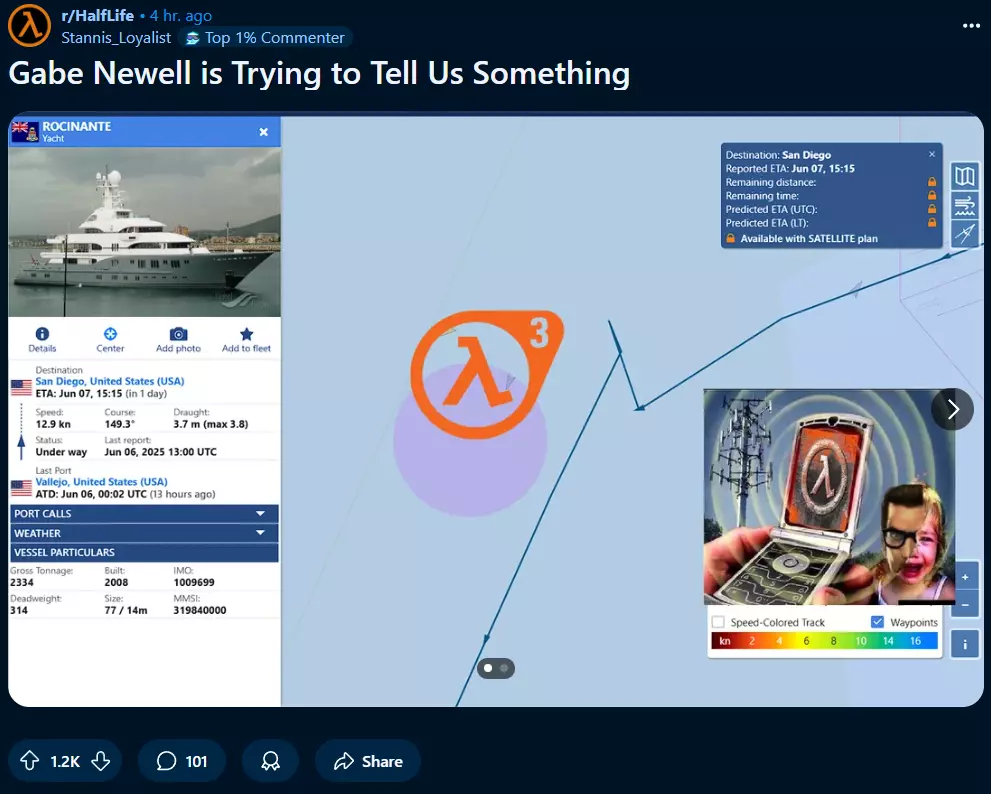
Task: Click the Top 1% Commenter badge
Action: [265, 38]
